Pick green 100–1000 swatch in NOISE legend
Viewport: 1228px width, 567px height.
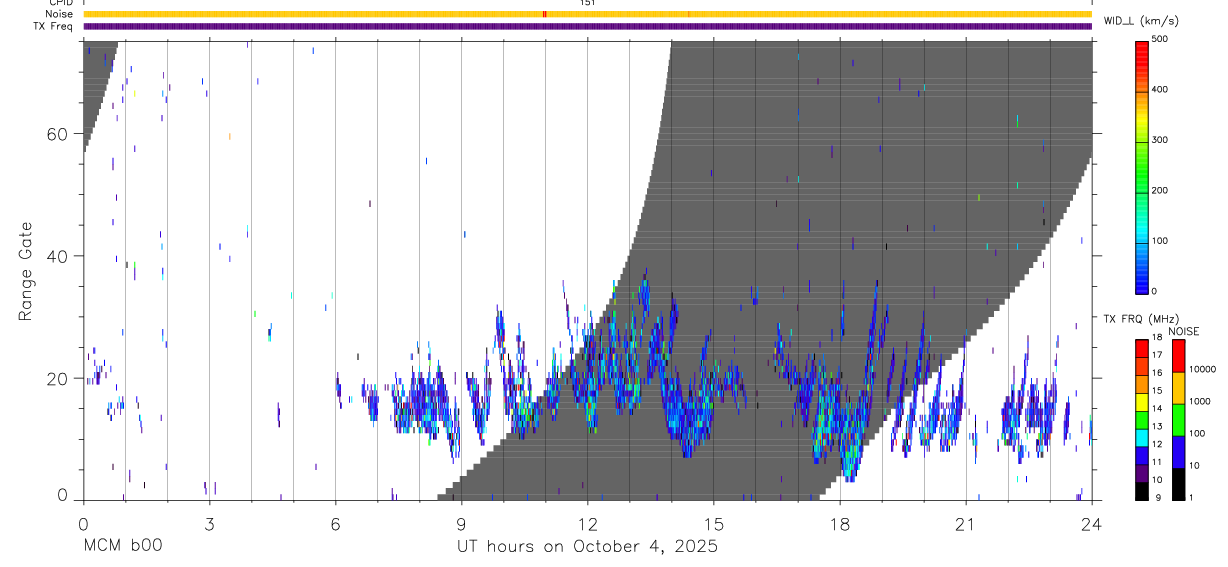click(1178, 419)
